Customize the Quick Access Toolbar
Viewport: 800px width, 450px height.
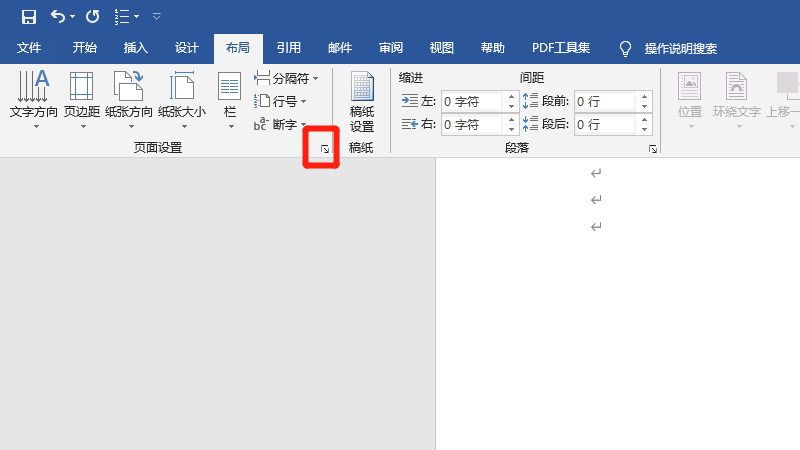[x=157, y=17]
